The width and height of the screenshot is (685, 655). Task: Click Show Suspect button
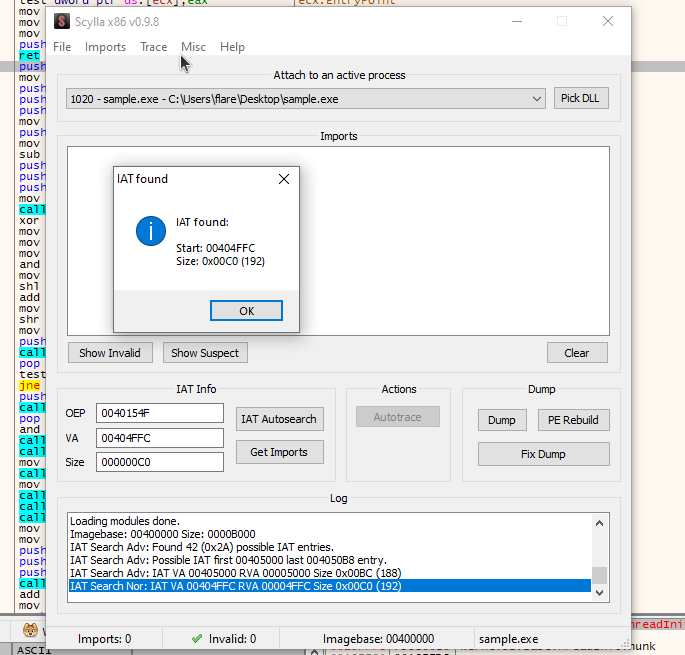point(205,353)
